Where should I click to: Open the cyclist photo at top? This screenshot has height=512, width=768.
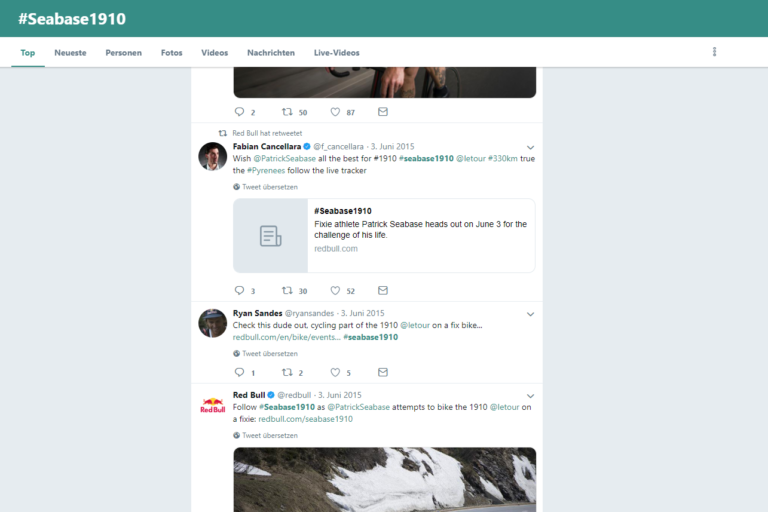tap(384, 82)
